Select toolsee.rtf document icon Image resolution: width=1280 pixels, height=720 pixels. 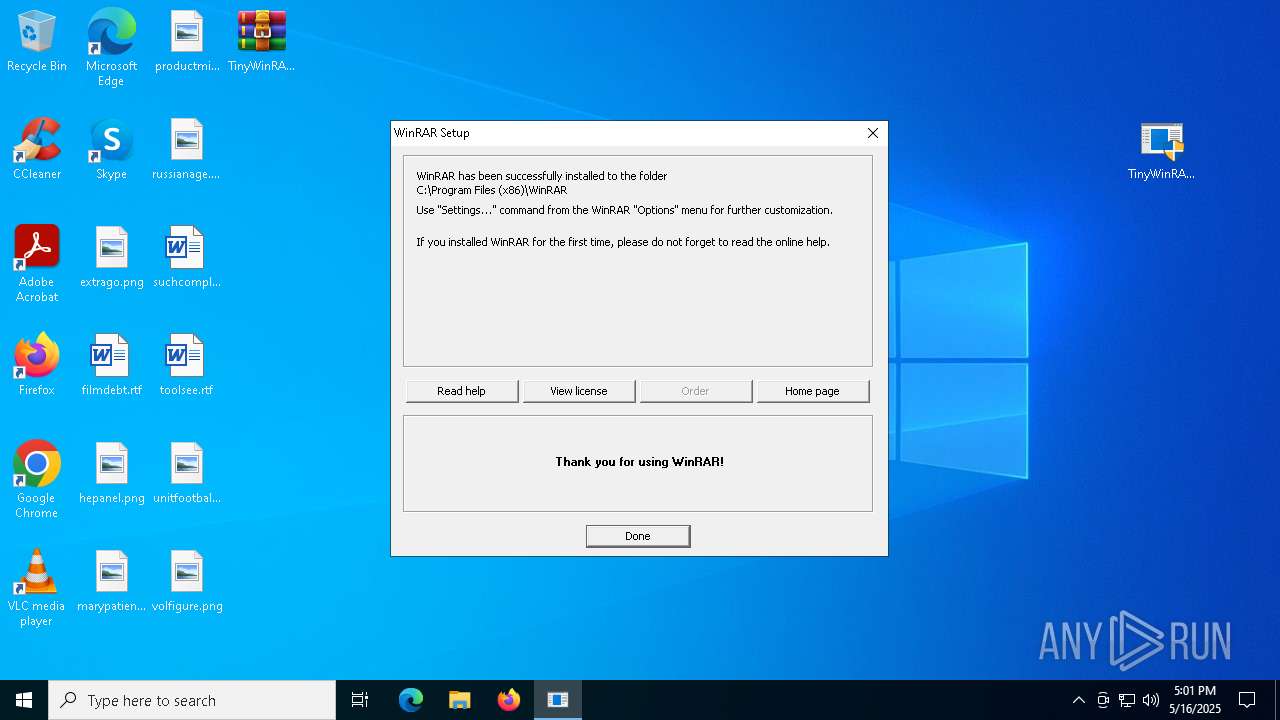coord(187,366)
